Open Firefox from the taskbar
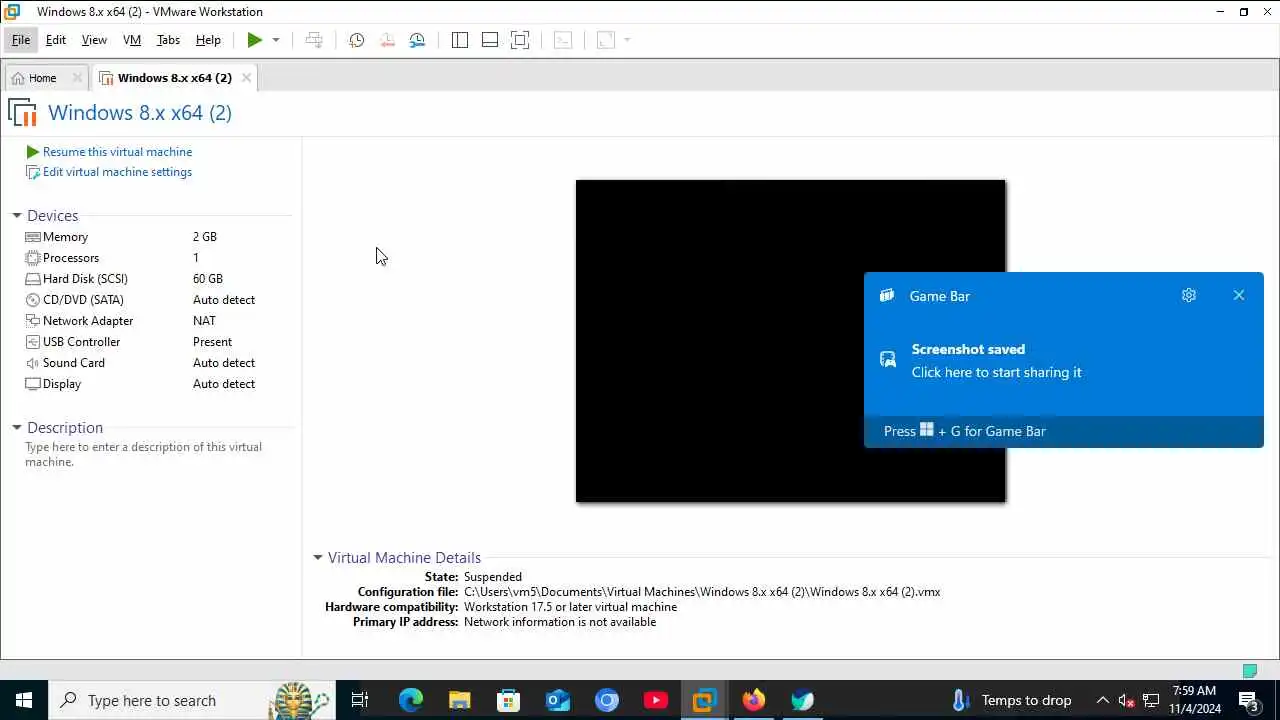This screenshot has width=1280, height=720. point(754,700)
